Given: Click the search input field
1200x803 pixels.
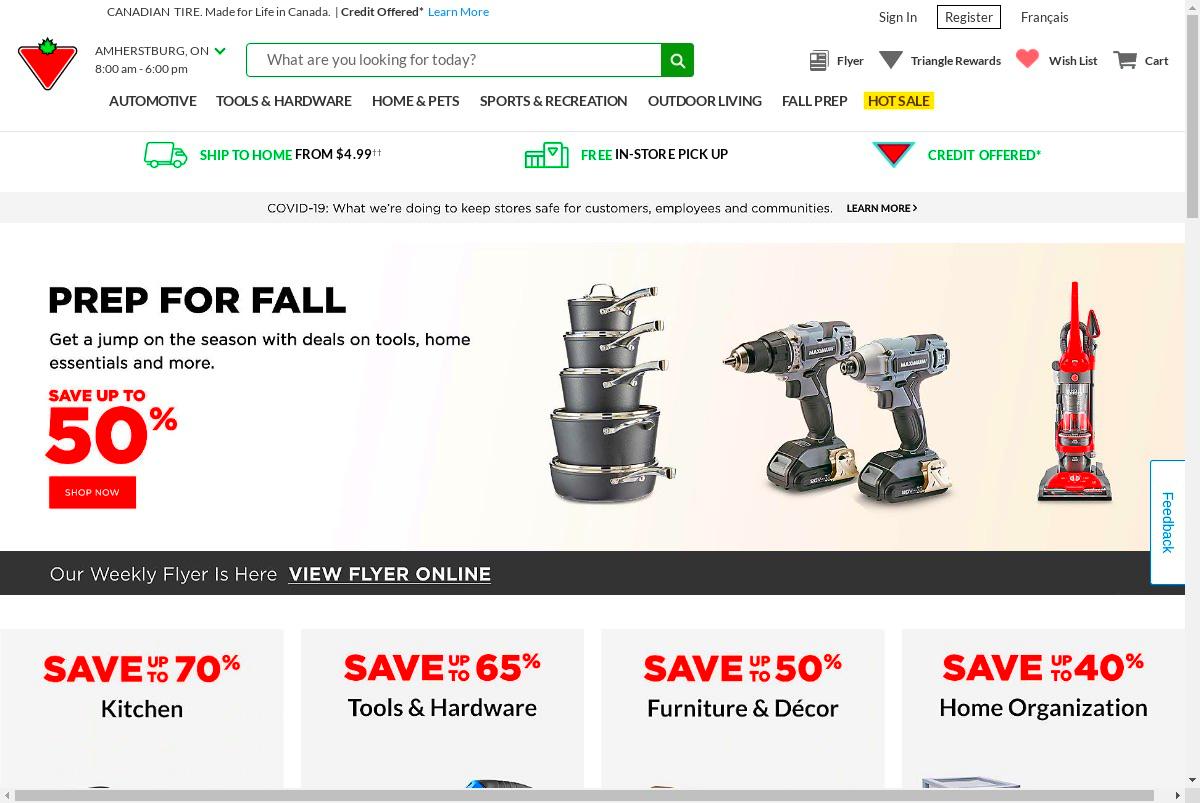Looking at the screenshot, I should [x=454, y=60].
